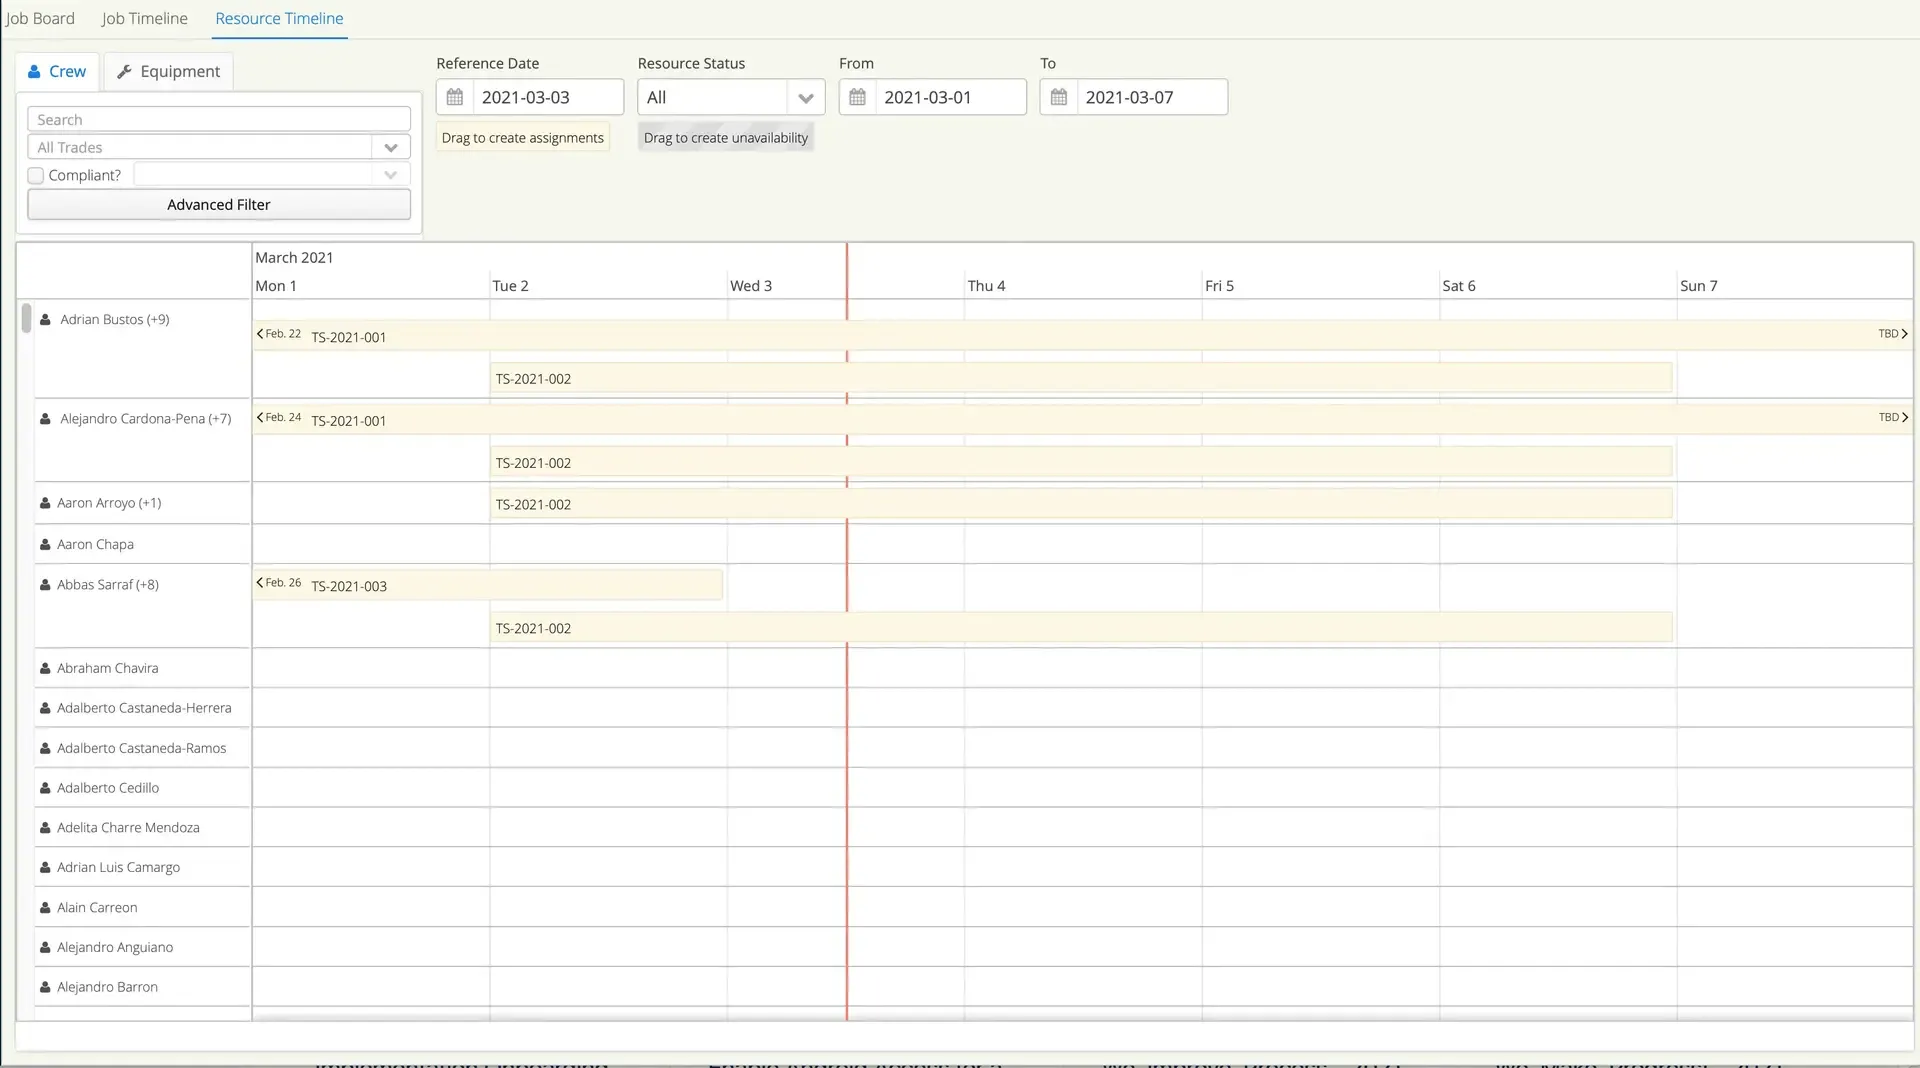Click the Adrian Bustos (+9) name
This screenshot has height=1068, width=1920.
coord(115,320)
